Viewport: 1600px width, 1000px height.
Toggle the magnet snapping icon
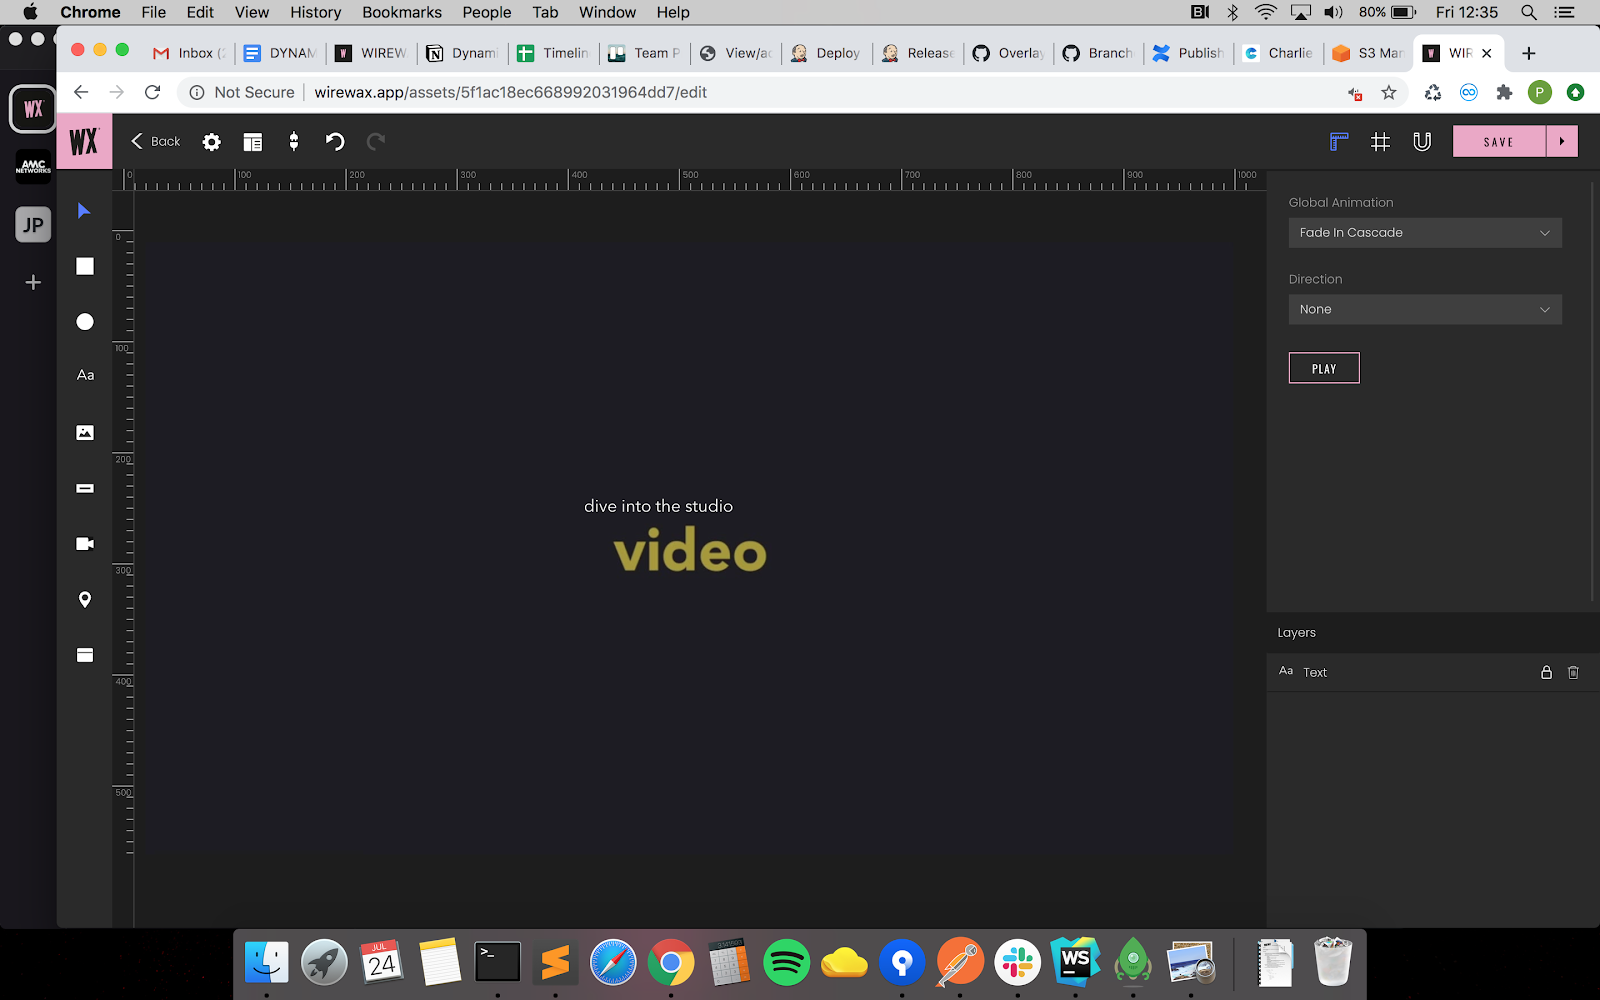[x=1422, y=142]
